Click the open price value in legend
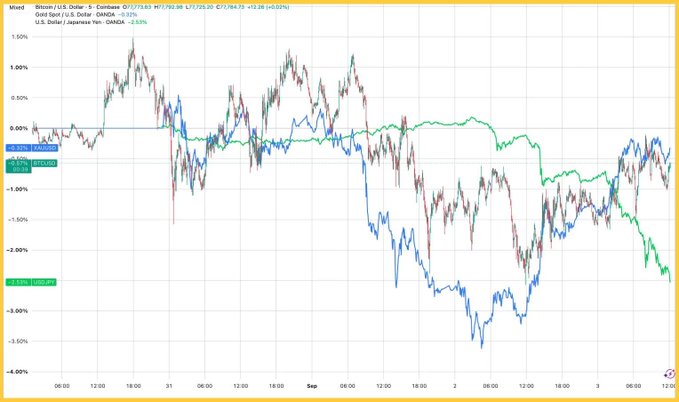Image resolution: width=679 pixels, height=402 pixels. pos(137,7)
